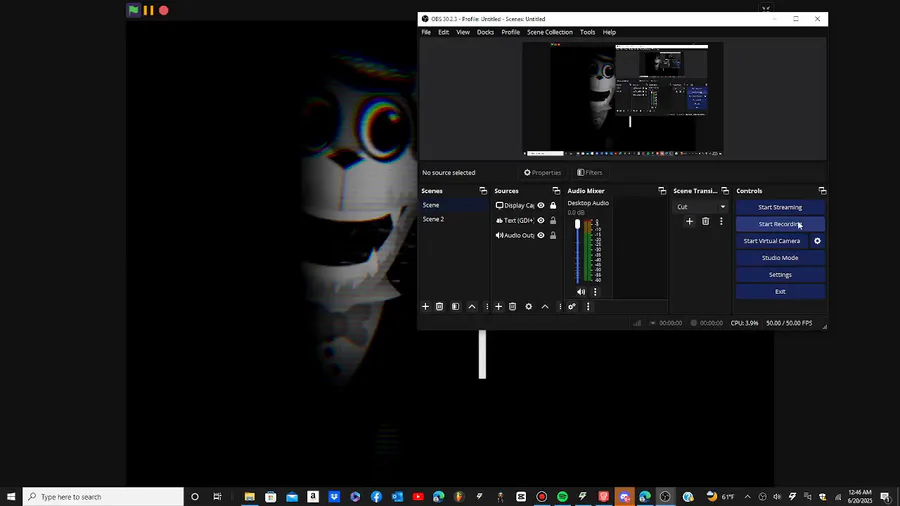Open the File menu
Screen dimensions: 900x506
pos(426,32)
